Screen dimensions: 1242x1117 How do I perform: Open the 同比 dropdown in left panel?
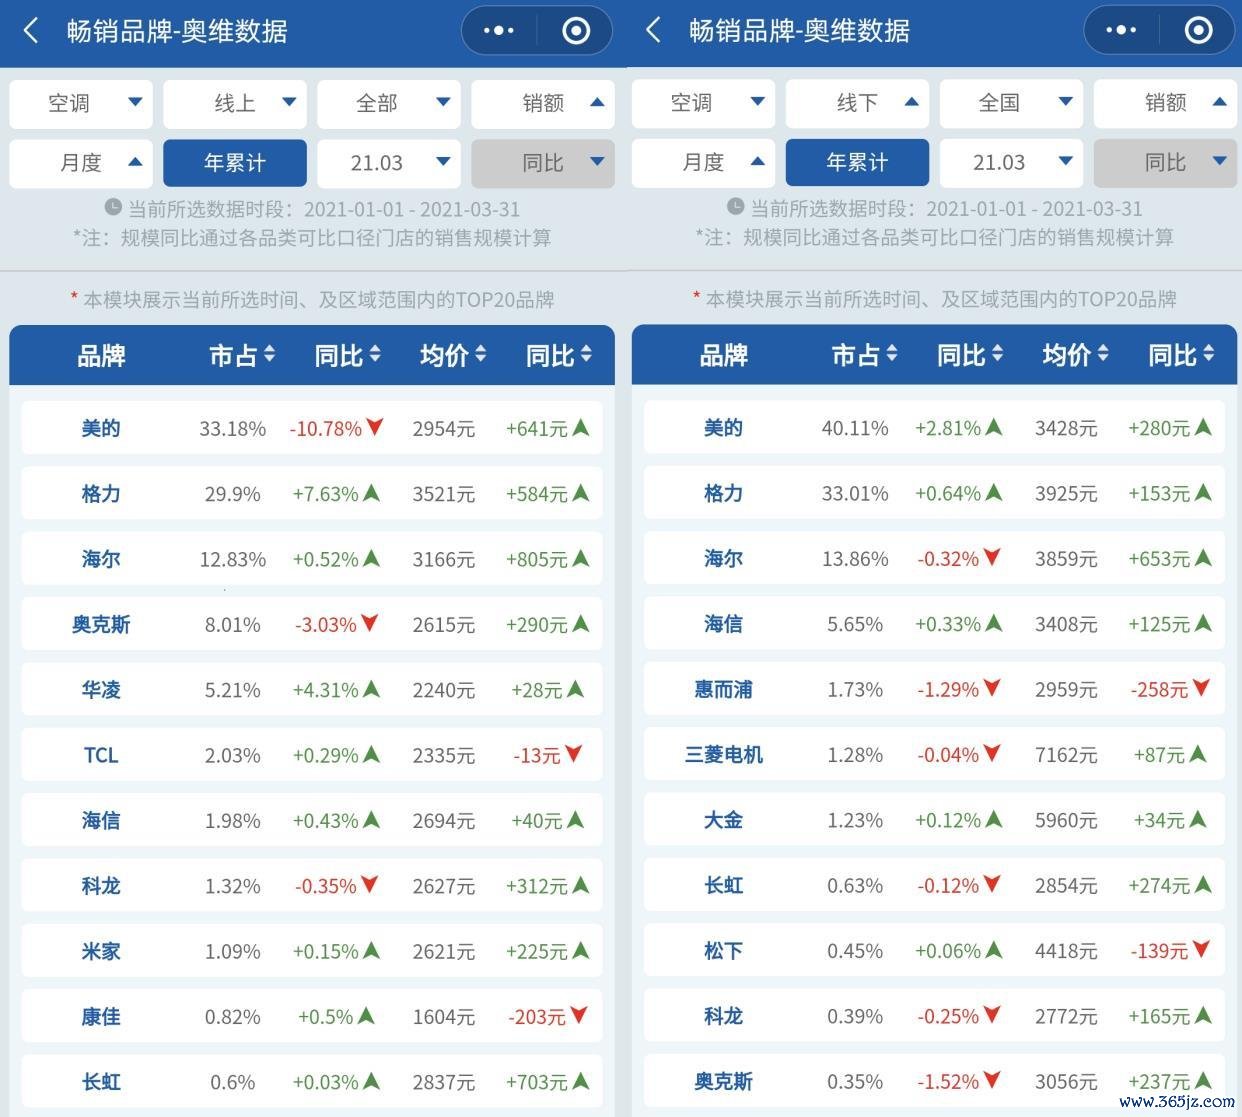[x=543, y=163]
